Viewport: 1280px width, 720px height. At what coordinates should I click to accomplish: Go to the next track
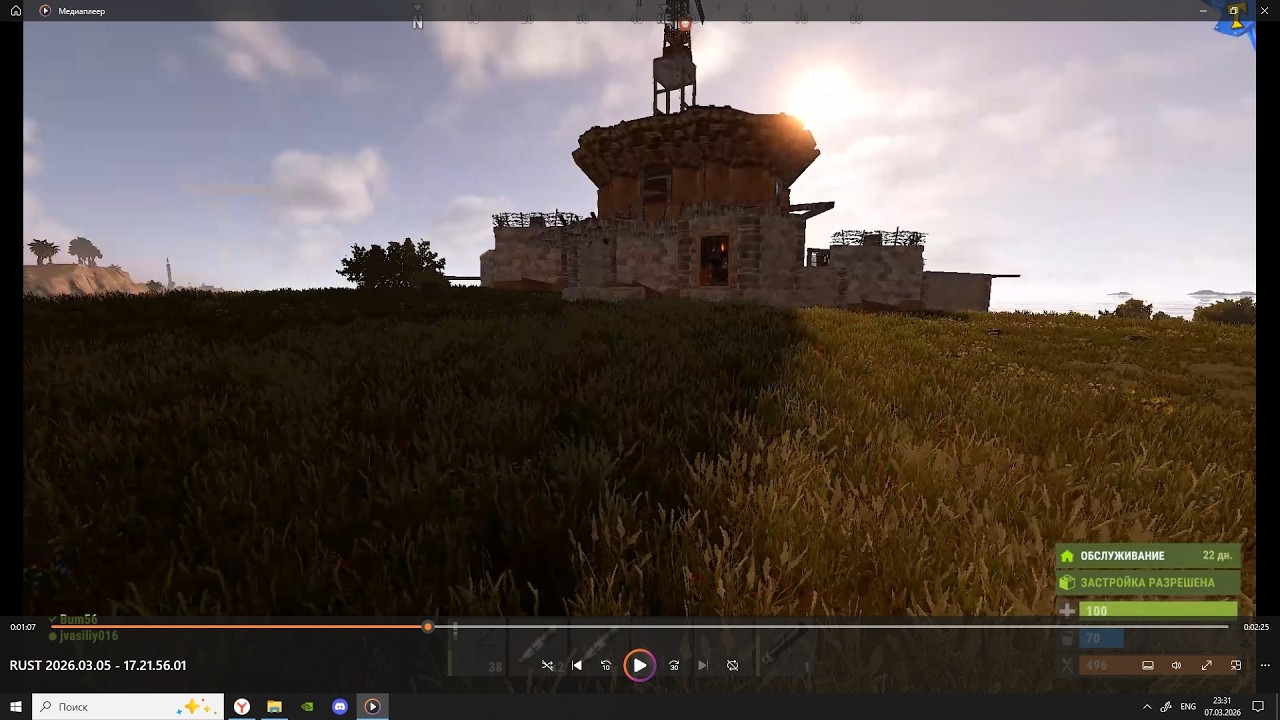pyautogui.click(x=703, y=665)
